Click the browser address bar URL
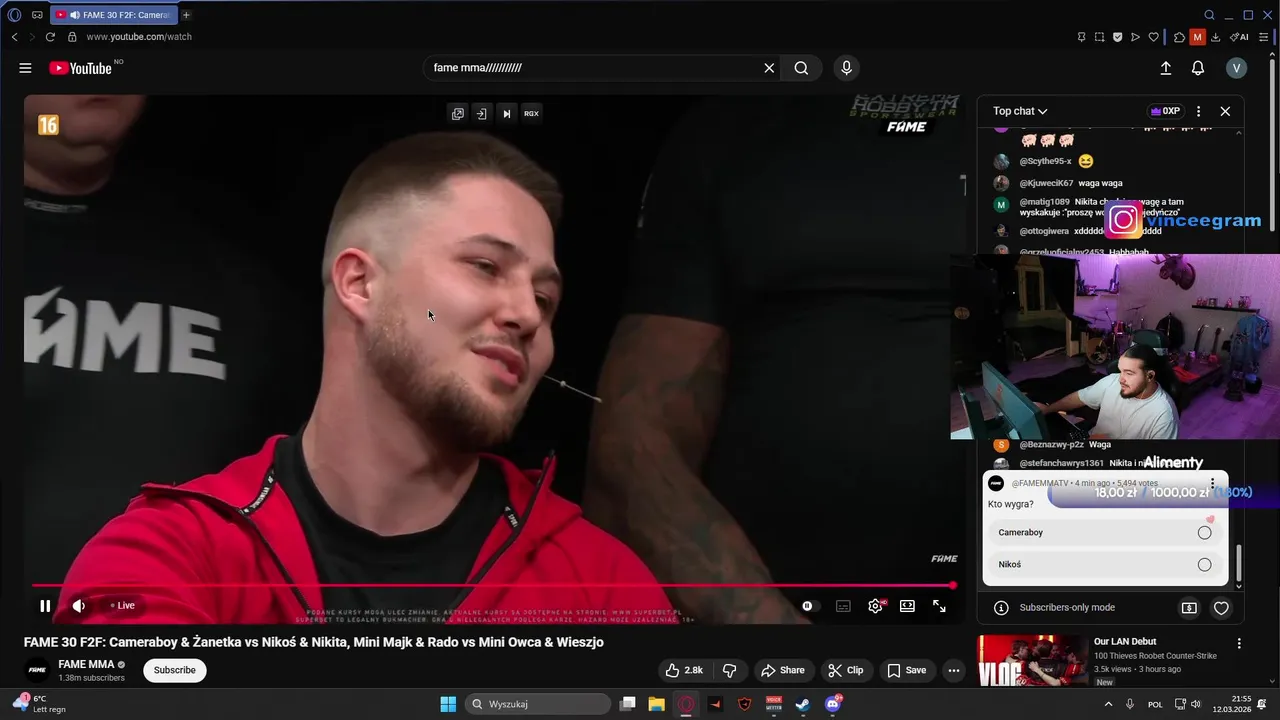Viewport: 1280px width, 720px height. coord(139,37)
